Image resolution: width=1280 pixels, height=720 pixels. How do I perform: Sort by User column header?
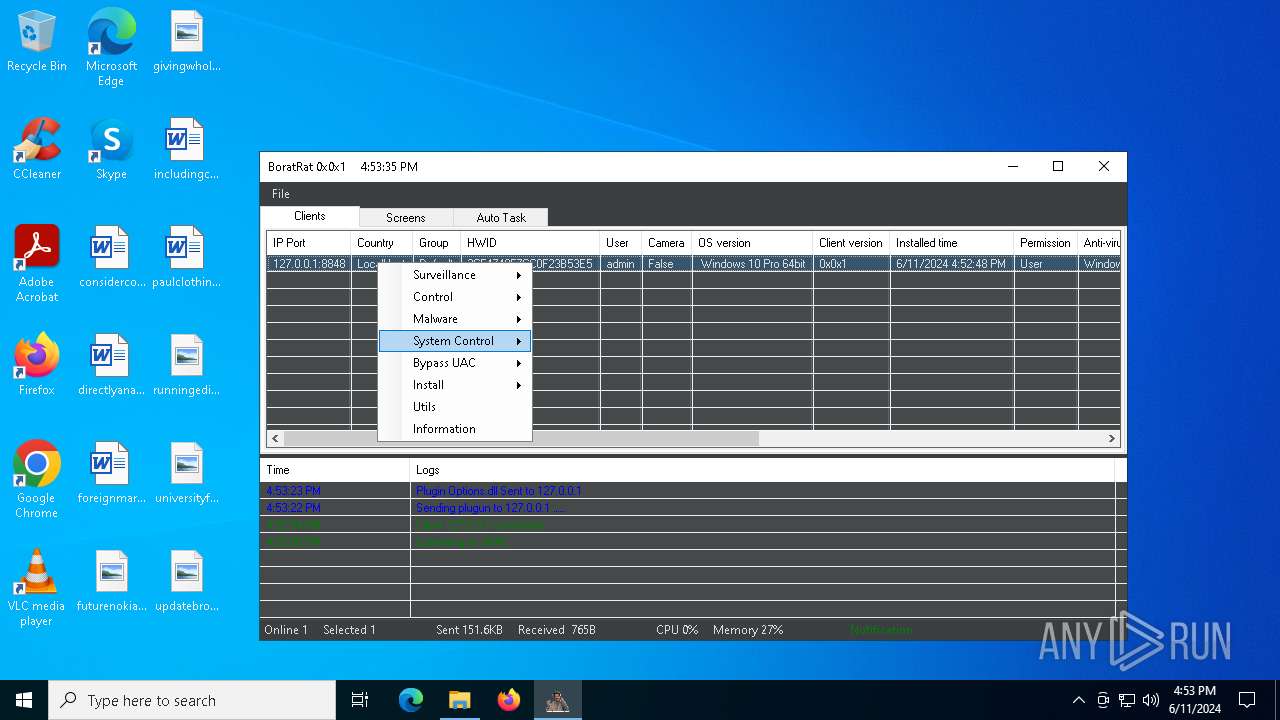pyautogui.click(x=621, y=243)
